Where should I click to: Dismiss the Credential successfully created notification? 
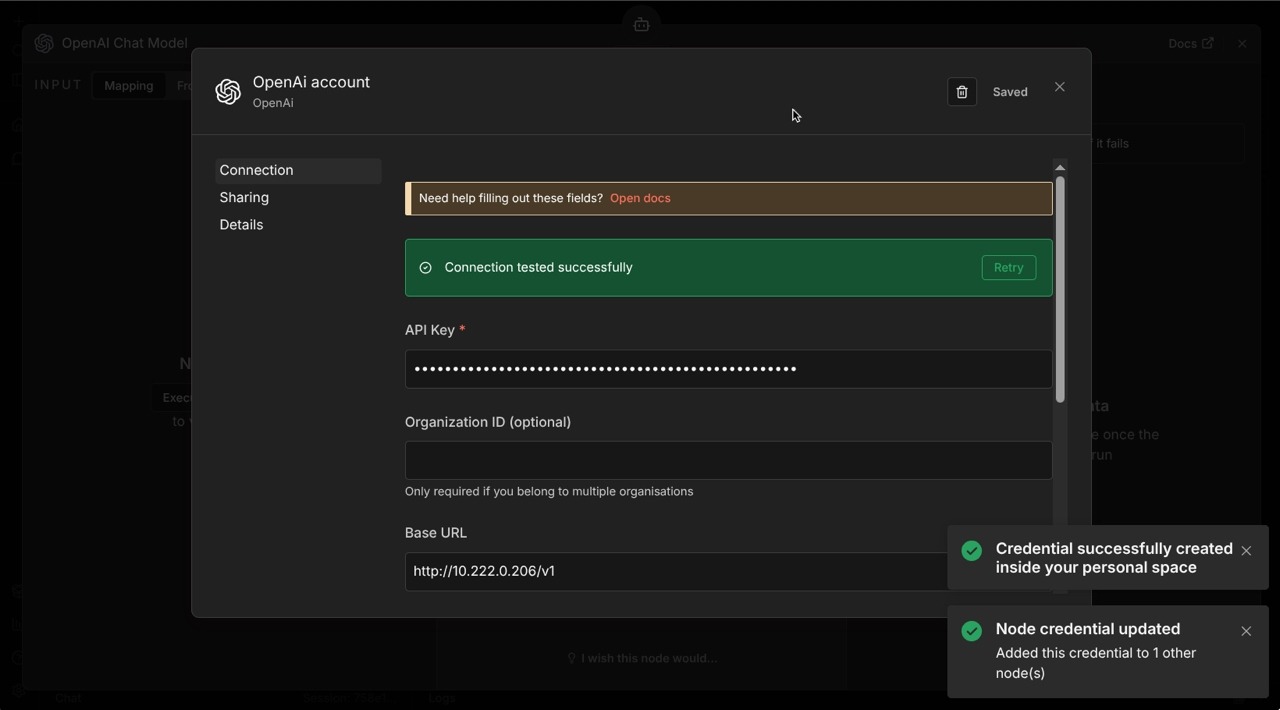(x=1246, y=551)
